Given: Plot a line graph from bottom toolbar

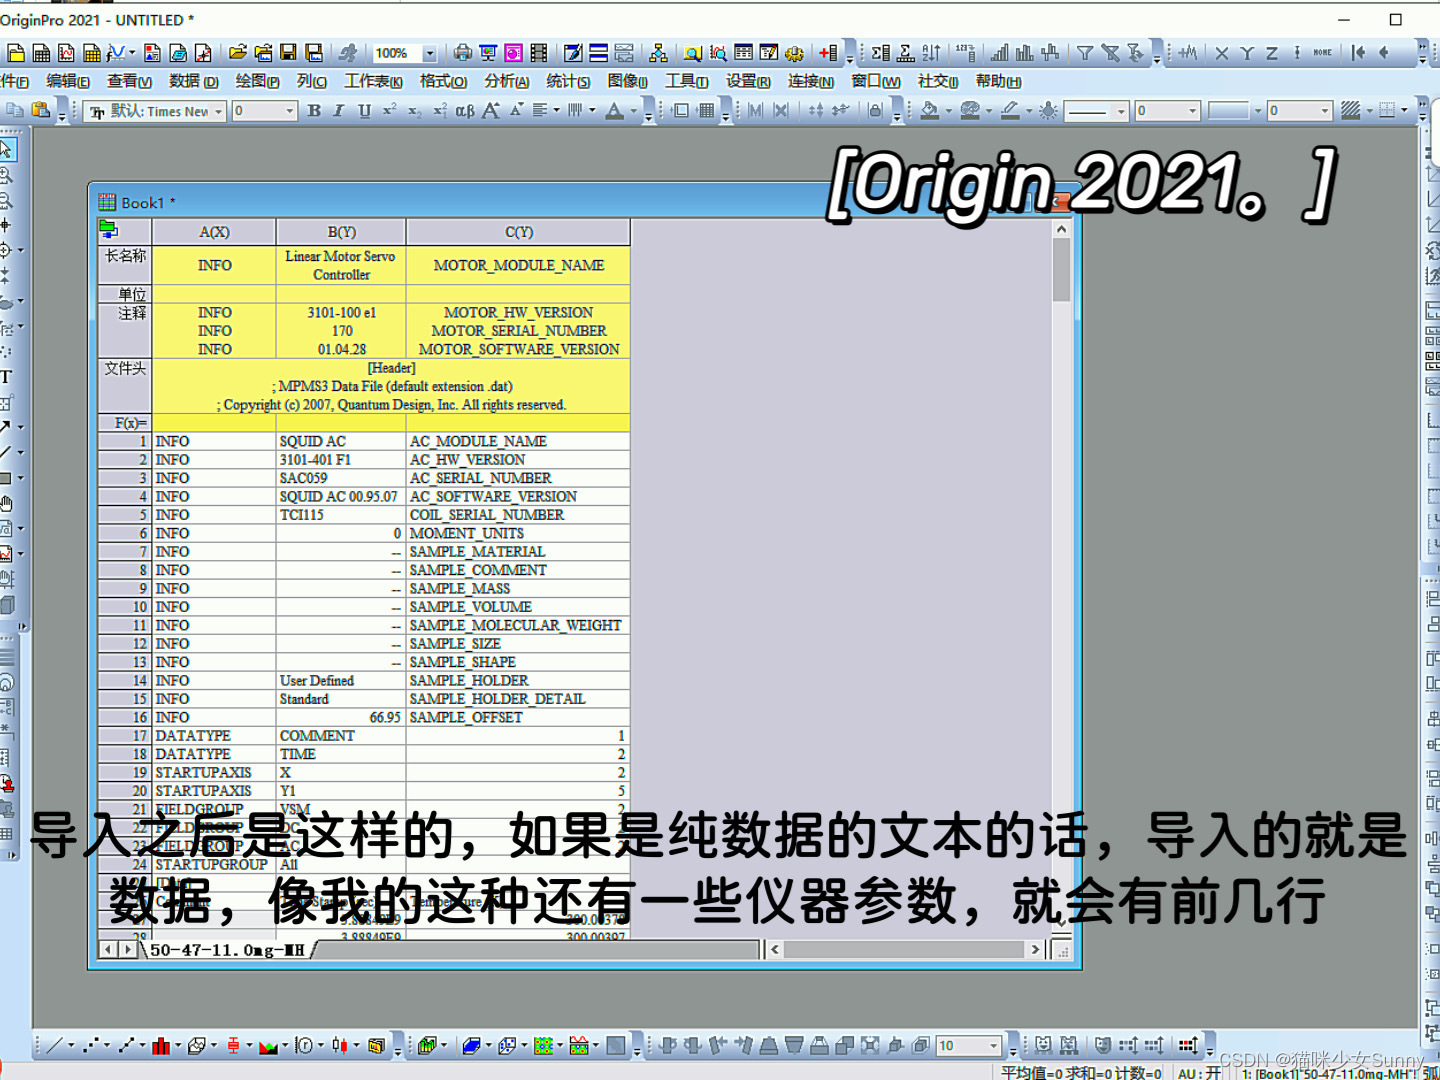Looking at the screenshot, I should 54,1046.
